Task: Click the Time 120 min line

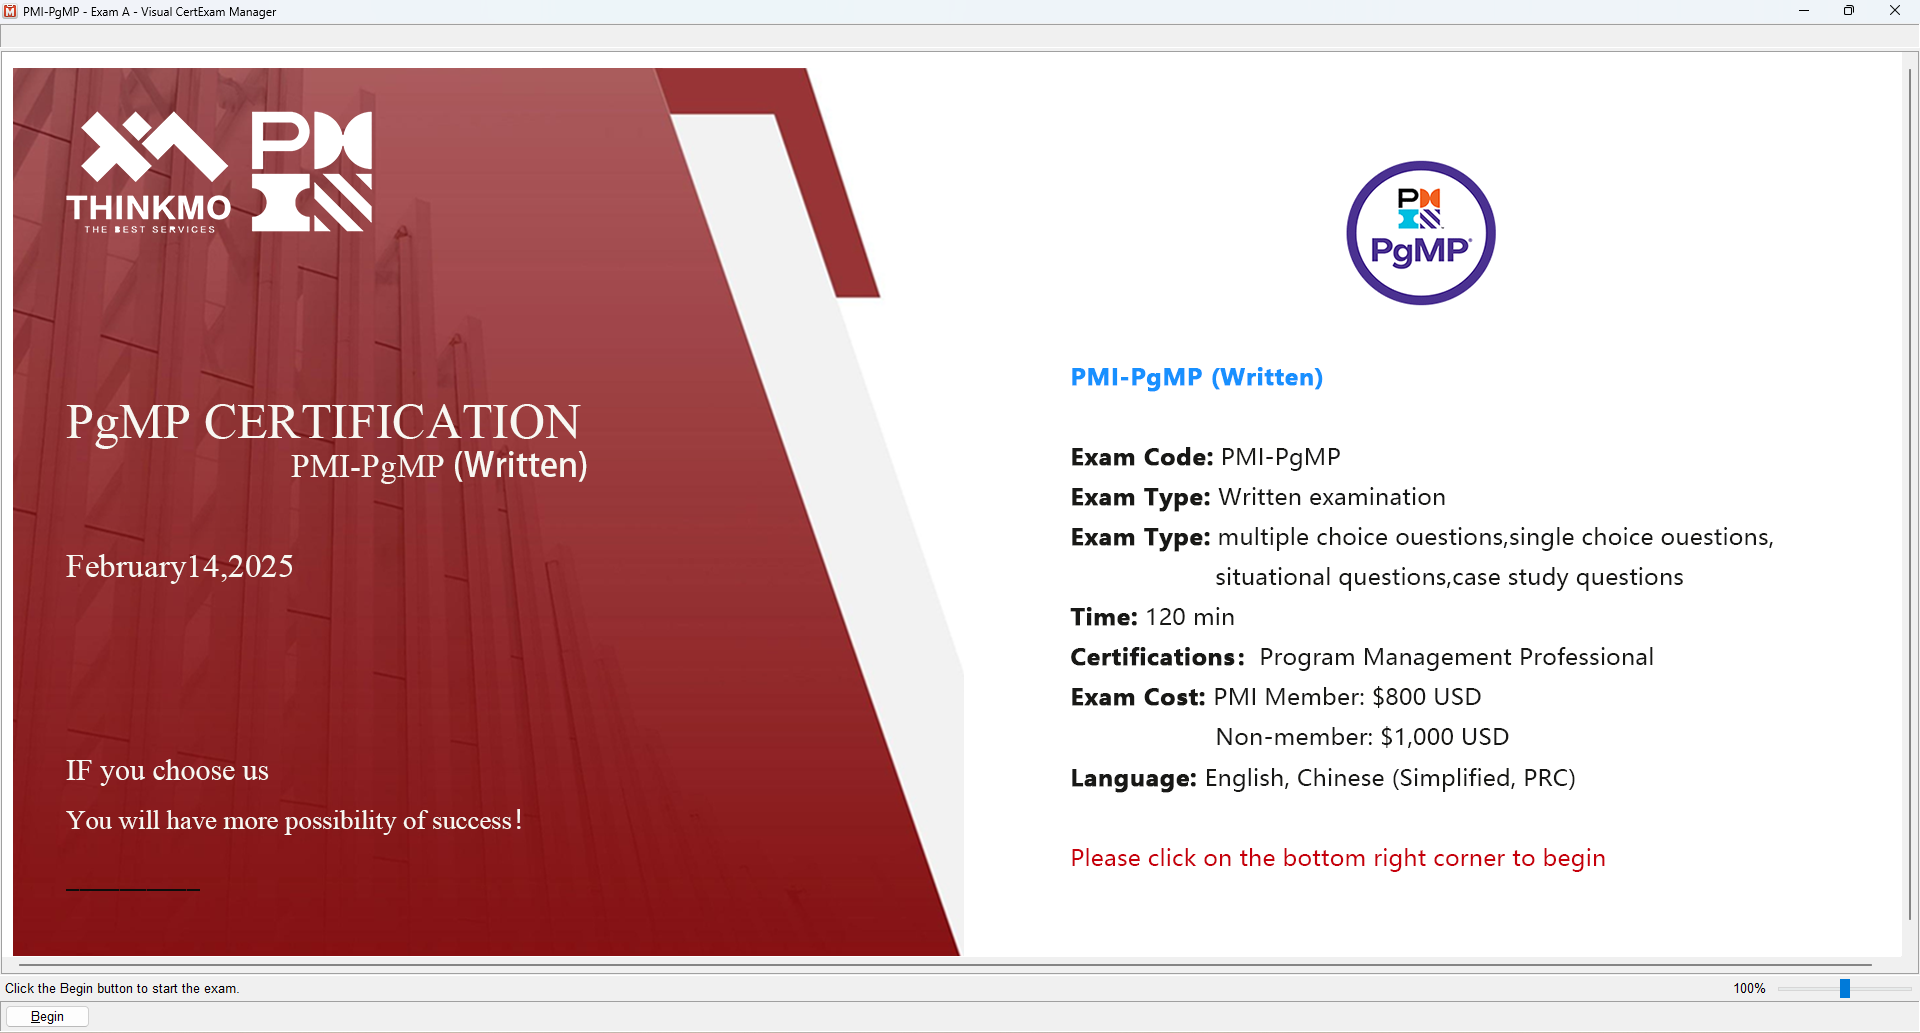Action: coord(1152,617)
